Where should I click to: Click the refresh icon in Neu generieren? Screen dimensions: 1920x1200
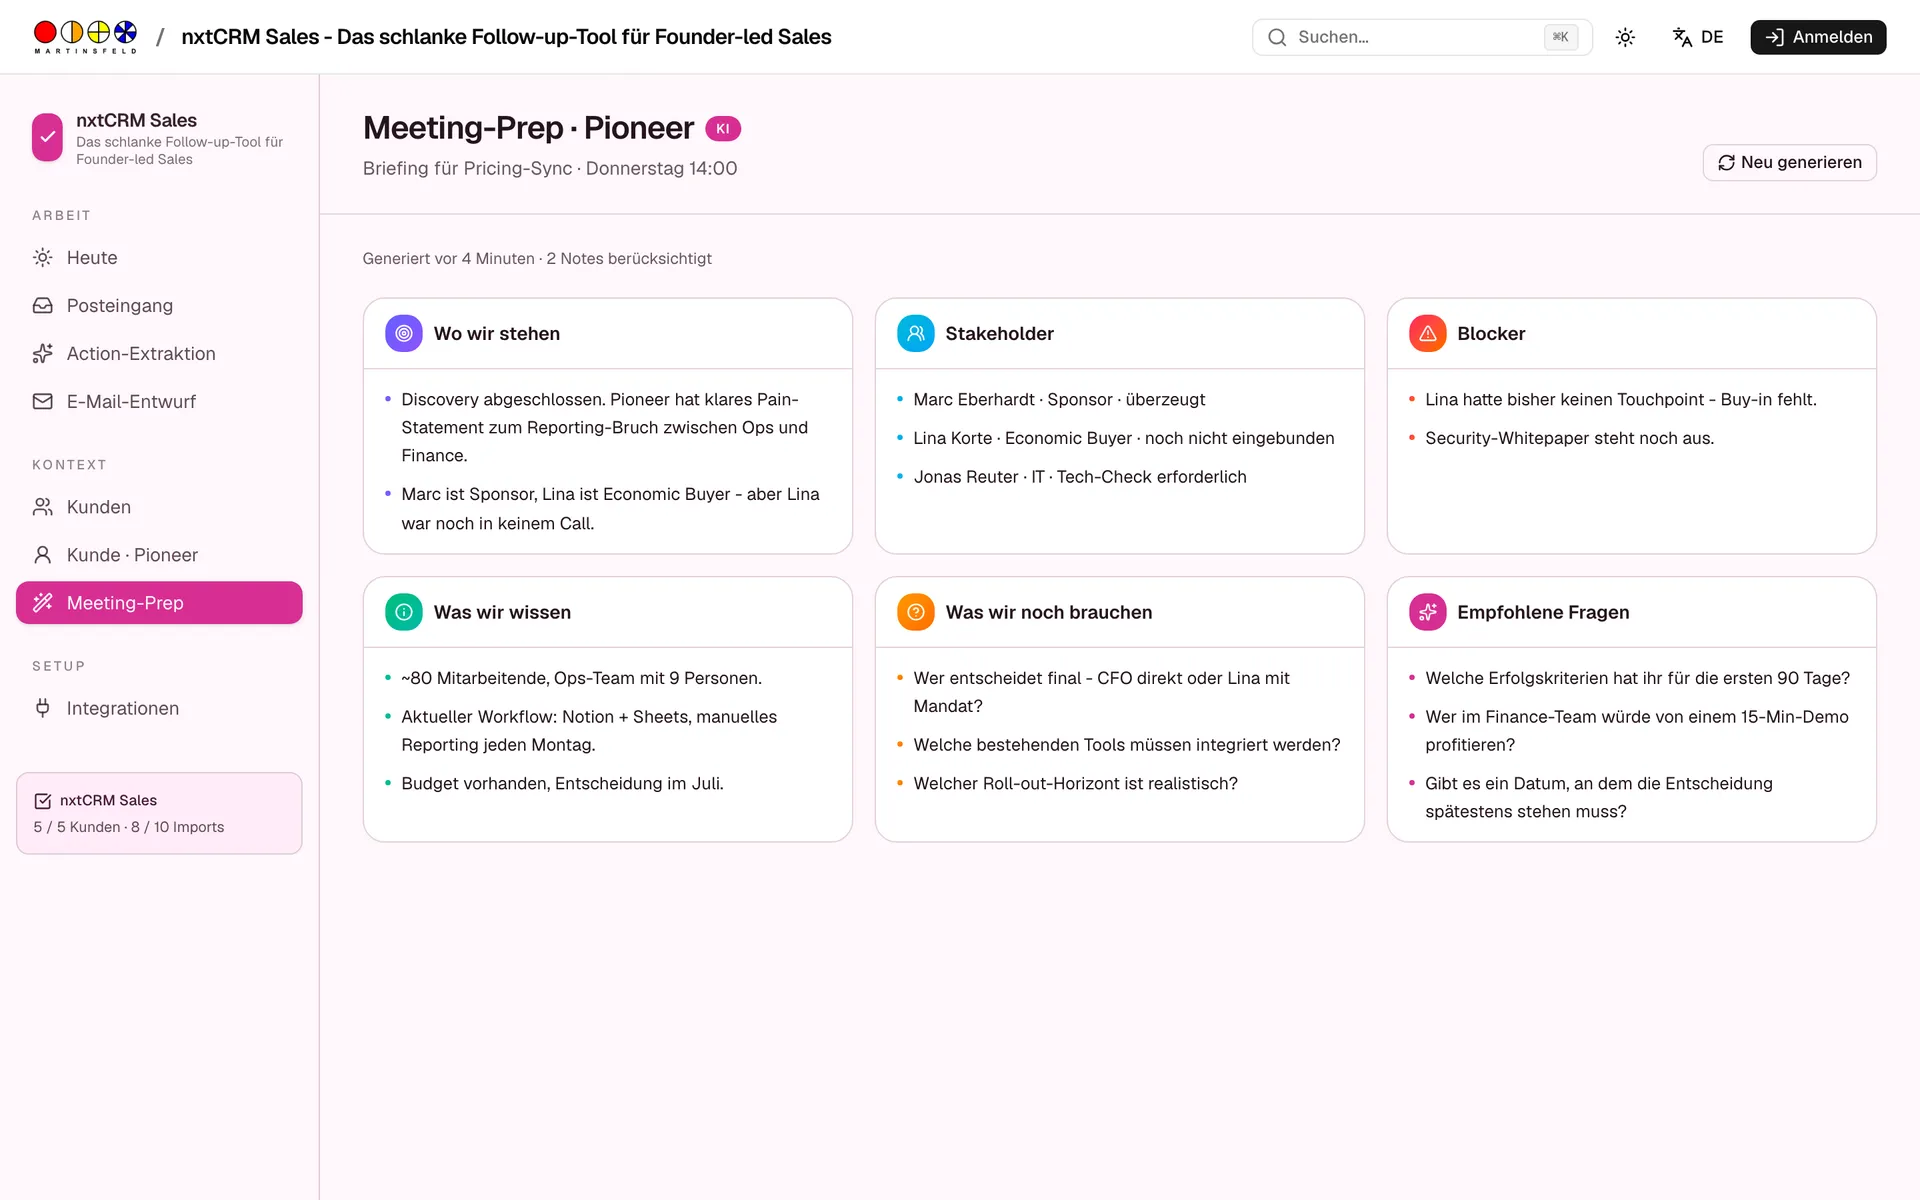(1726, 162)
